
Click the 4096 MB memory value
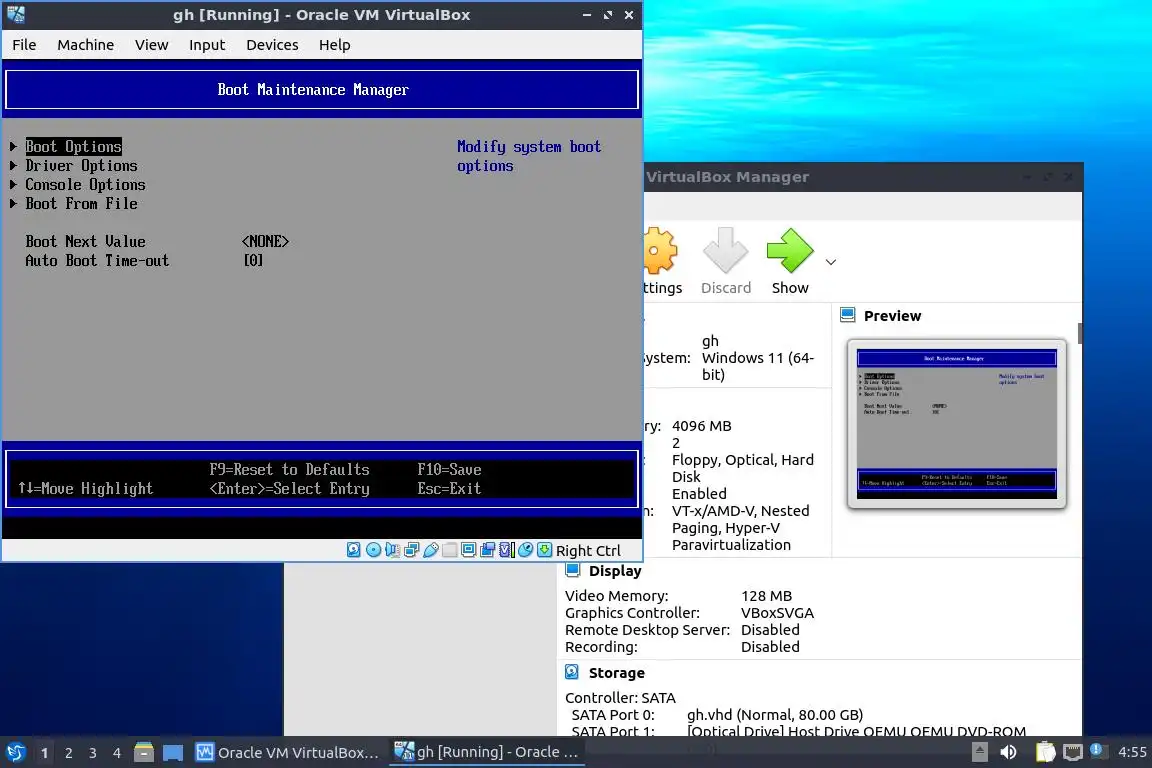click(x=702, y=426)
